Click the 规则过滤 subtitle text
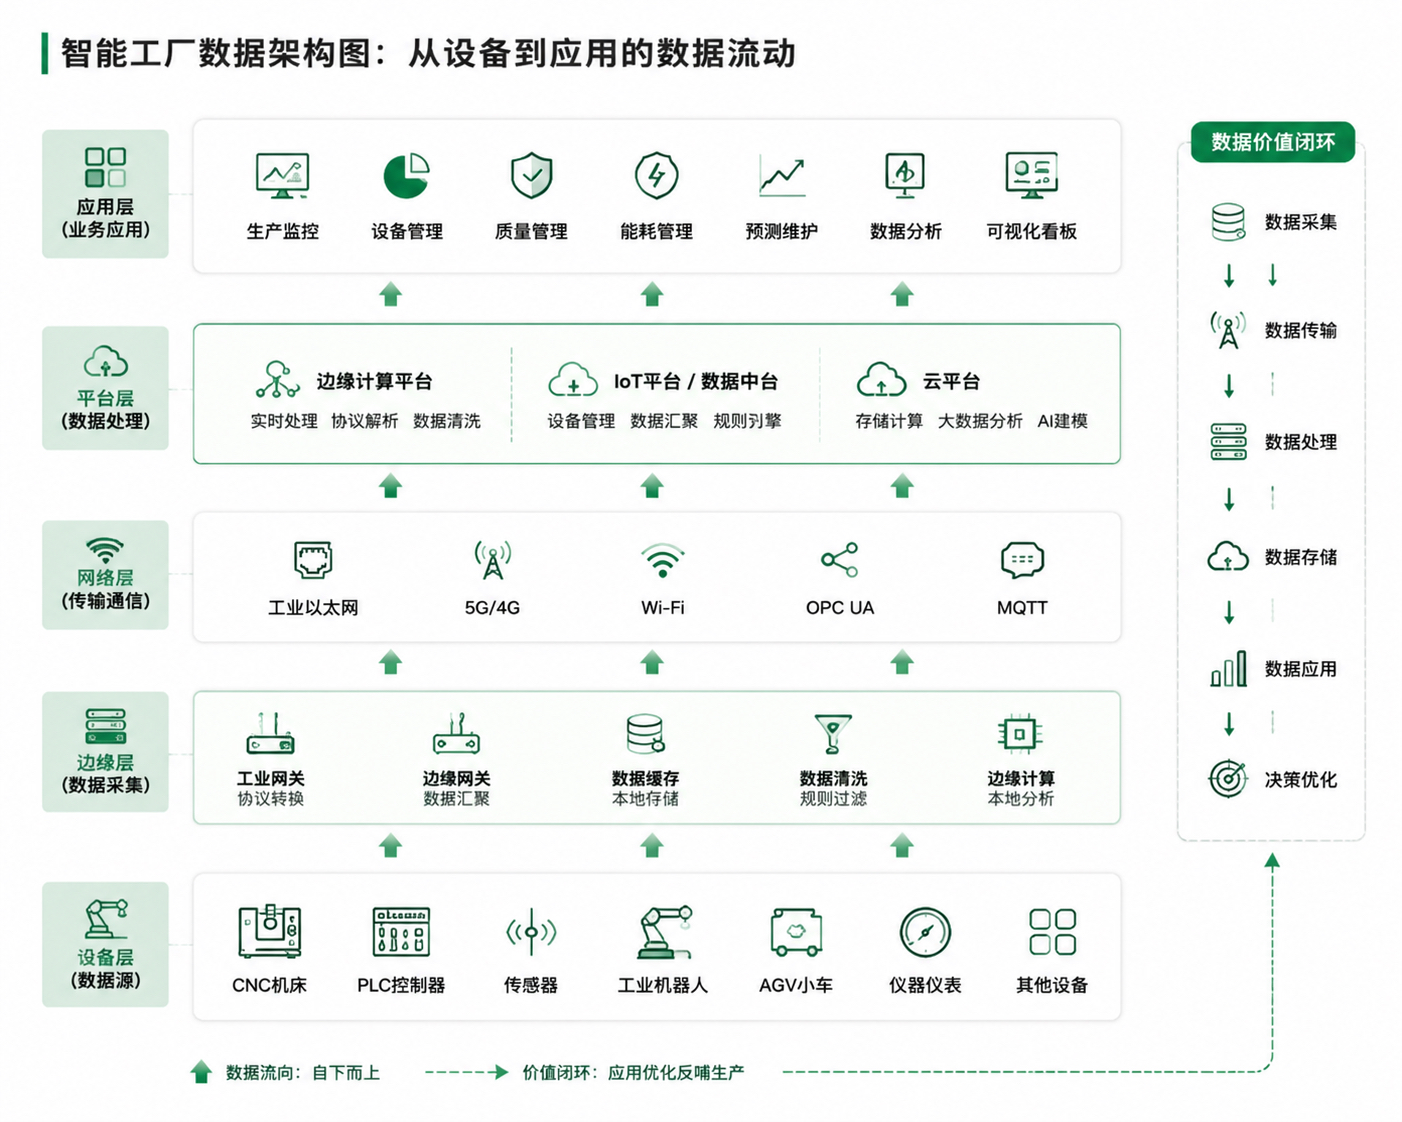 [x=833, y=798]
